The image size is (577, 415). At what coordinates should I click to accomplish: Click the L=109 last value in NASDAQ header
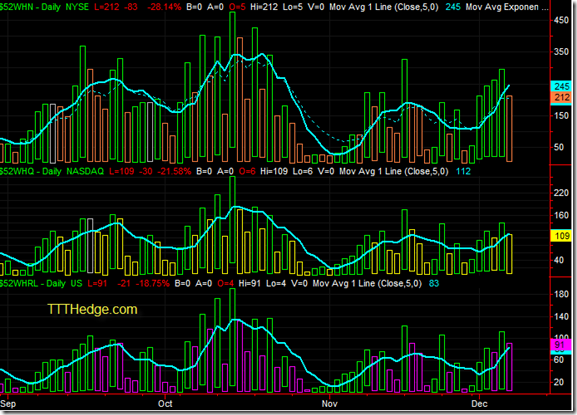pos(122,171)
